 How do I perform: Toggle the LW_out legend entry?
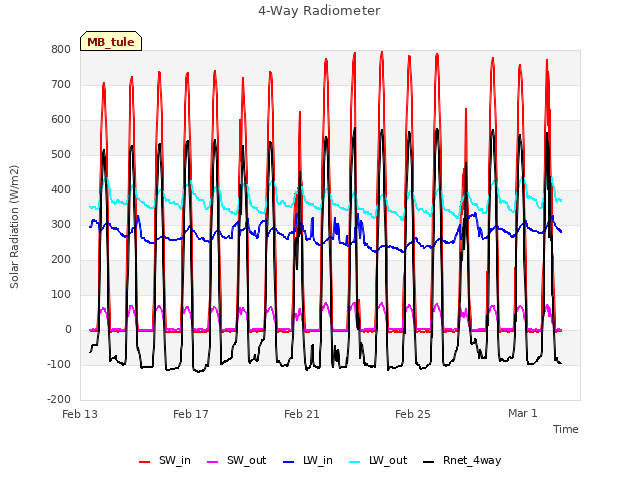(378, 461)
